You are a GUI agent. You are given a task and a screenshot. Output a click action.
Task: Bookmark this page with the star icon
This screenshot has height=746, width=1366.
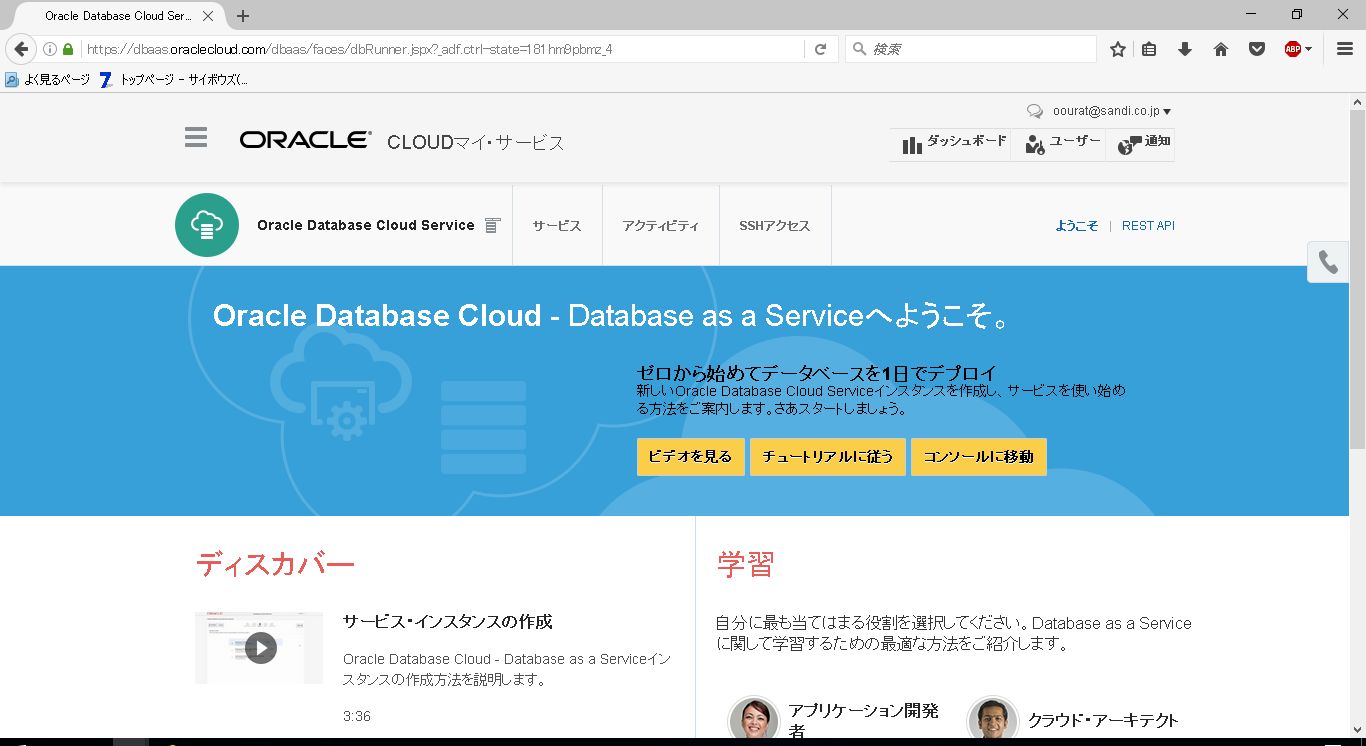[x=1118, y=49]
